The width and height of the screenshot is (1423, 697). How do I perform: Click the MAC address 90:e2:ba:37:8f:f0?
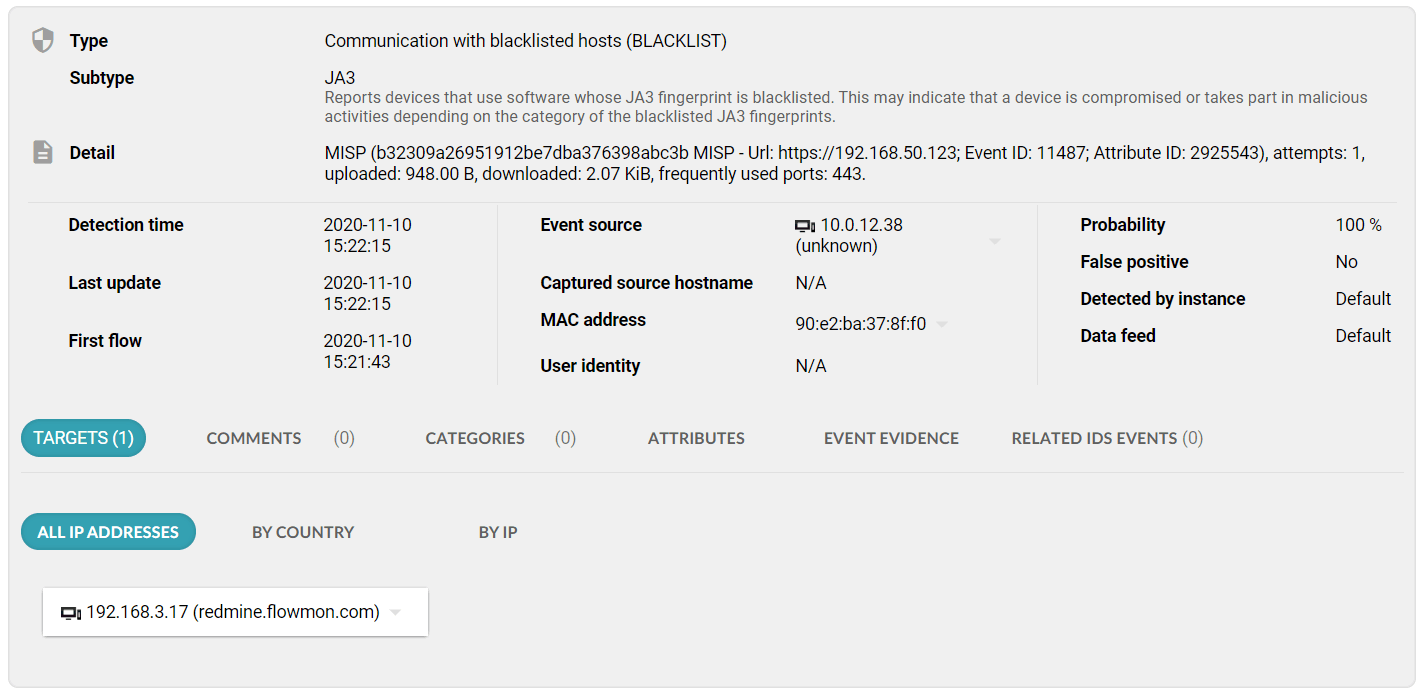pyautogui.click(x=860, y=324)
